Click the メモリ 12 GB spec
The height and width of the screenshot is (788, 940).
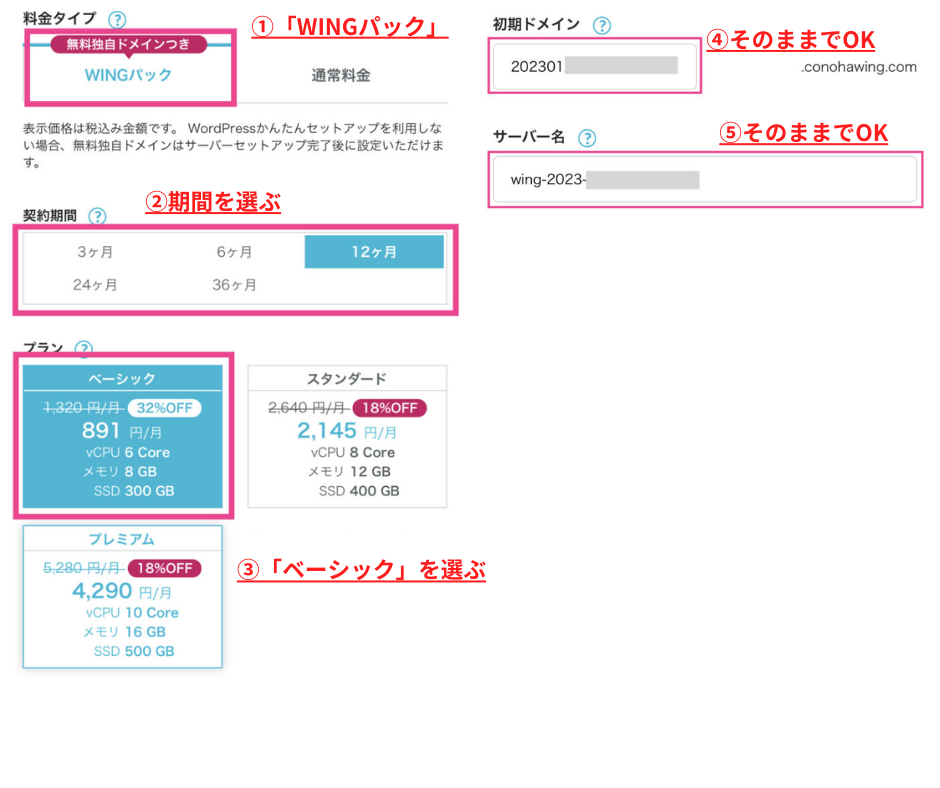[350, 472]
